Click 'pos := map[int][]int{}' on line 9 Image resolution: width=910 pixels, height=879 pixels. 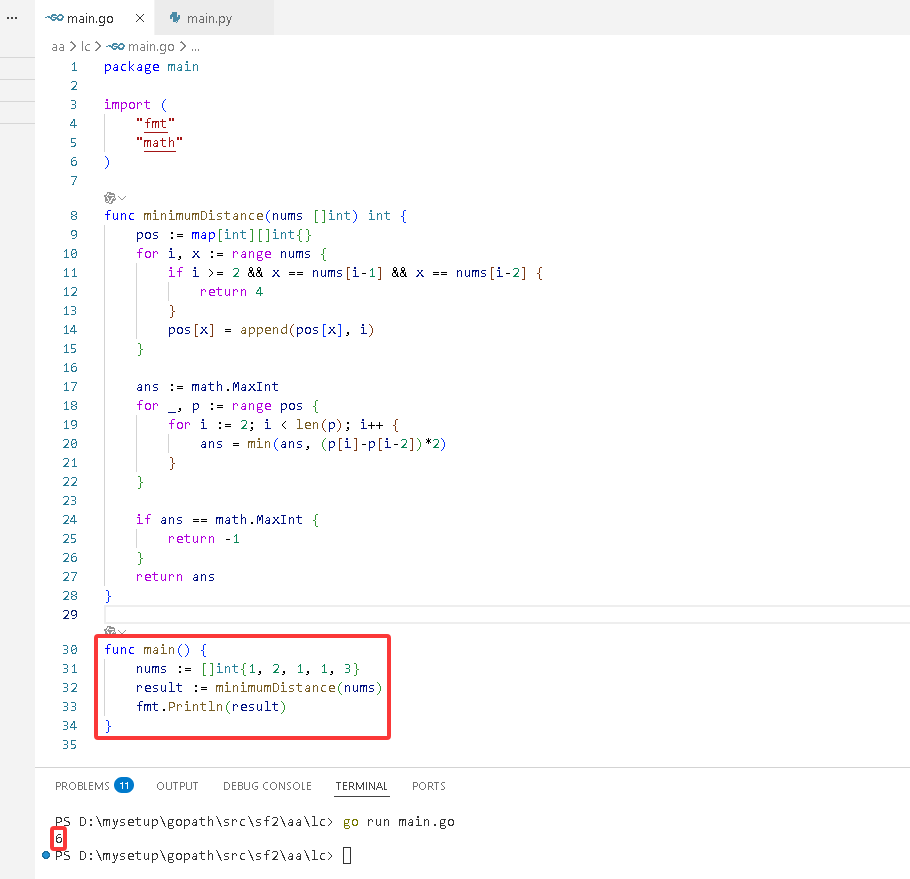(224, 235)
